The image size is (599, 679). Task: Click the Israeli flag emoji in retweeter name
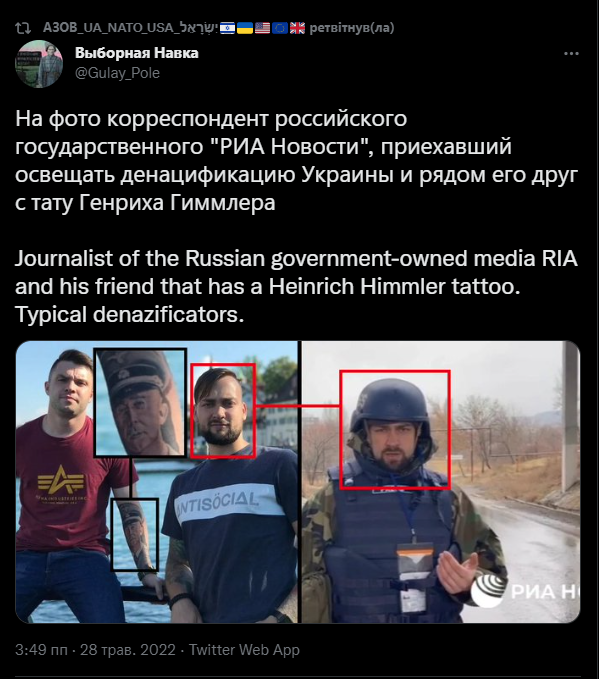227,28
